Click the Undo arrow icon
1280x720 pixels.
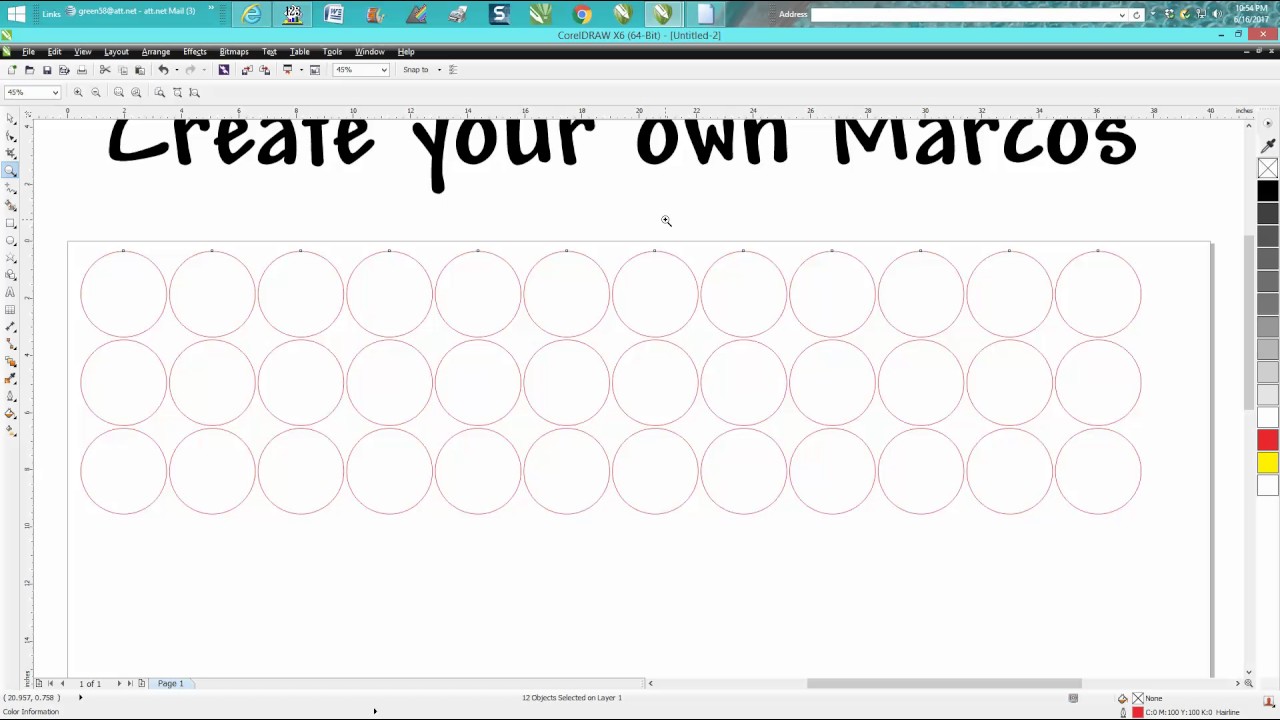(163, 70)
